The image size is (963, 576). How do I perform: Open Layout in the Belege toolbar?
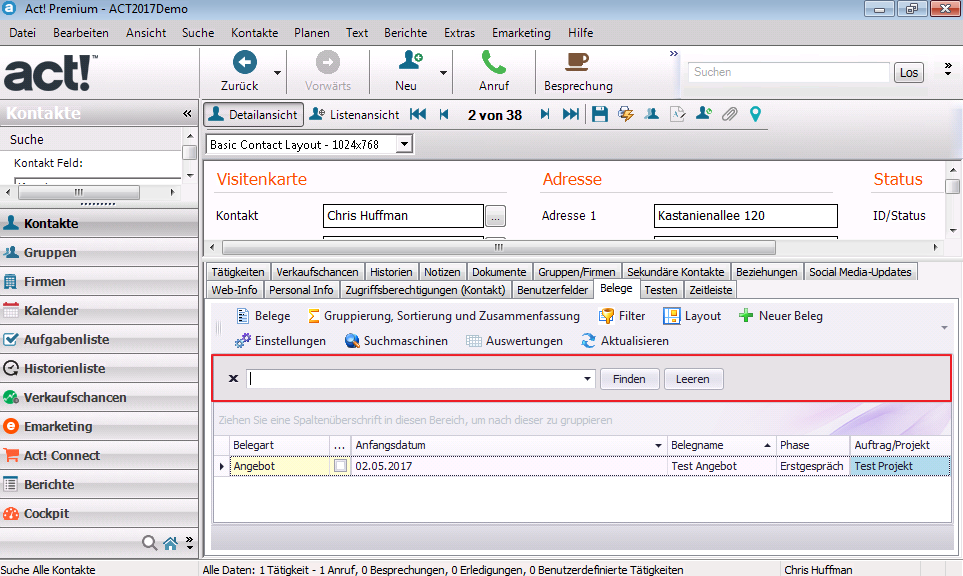point(692,316)
